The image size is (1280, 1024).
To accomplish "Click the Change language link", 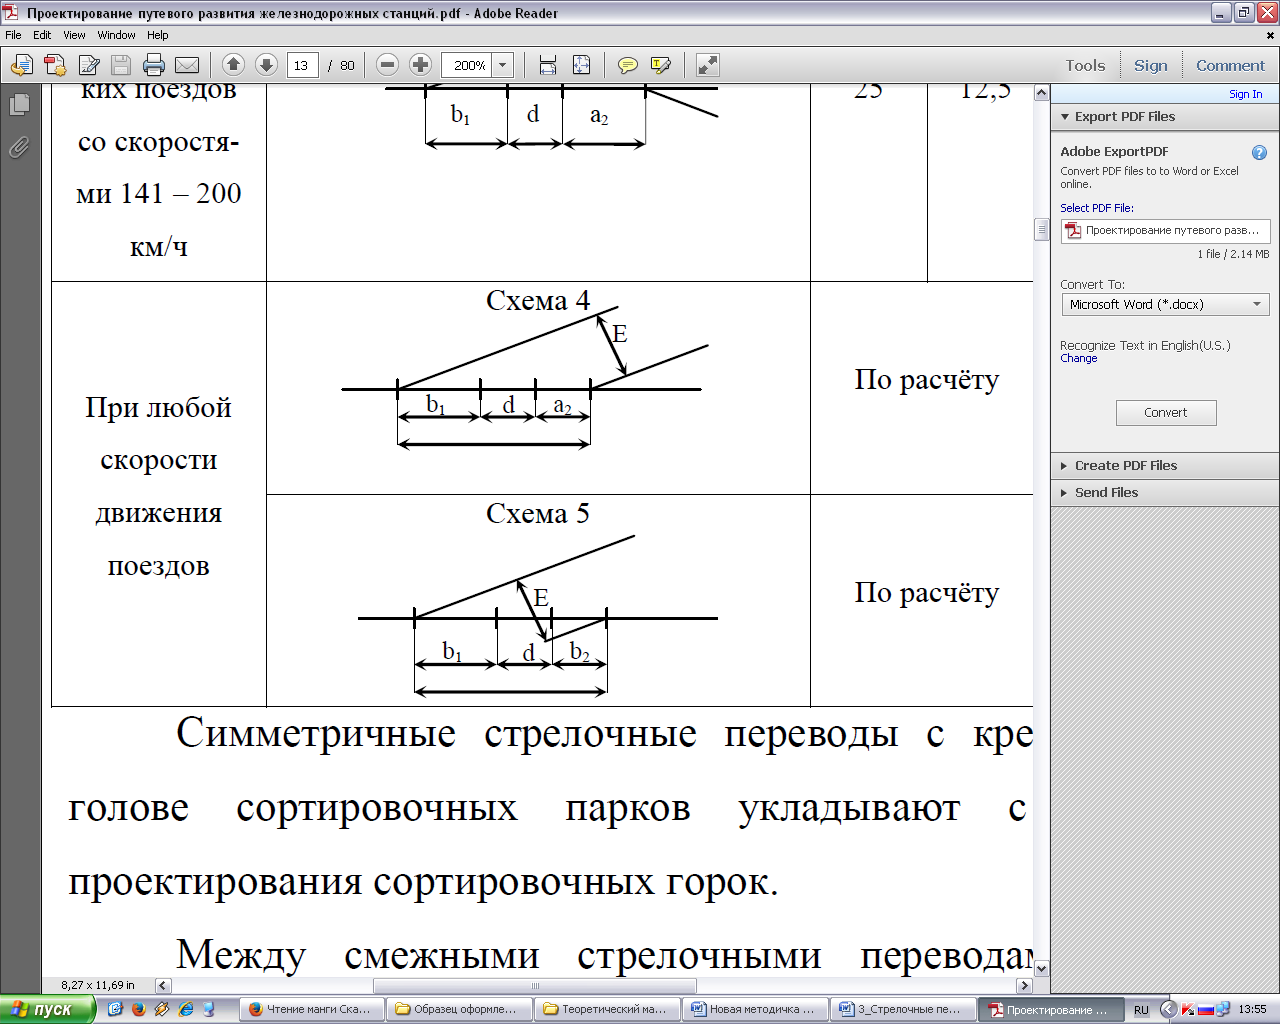I will point(1078,359).
